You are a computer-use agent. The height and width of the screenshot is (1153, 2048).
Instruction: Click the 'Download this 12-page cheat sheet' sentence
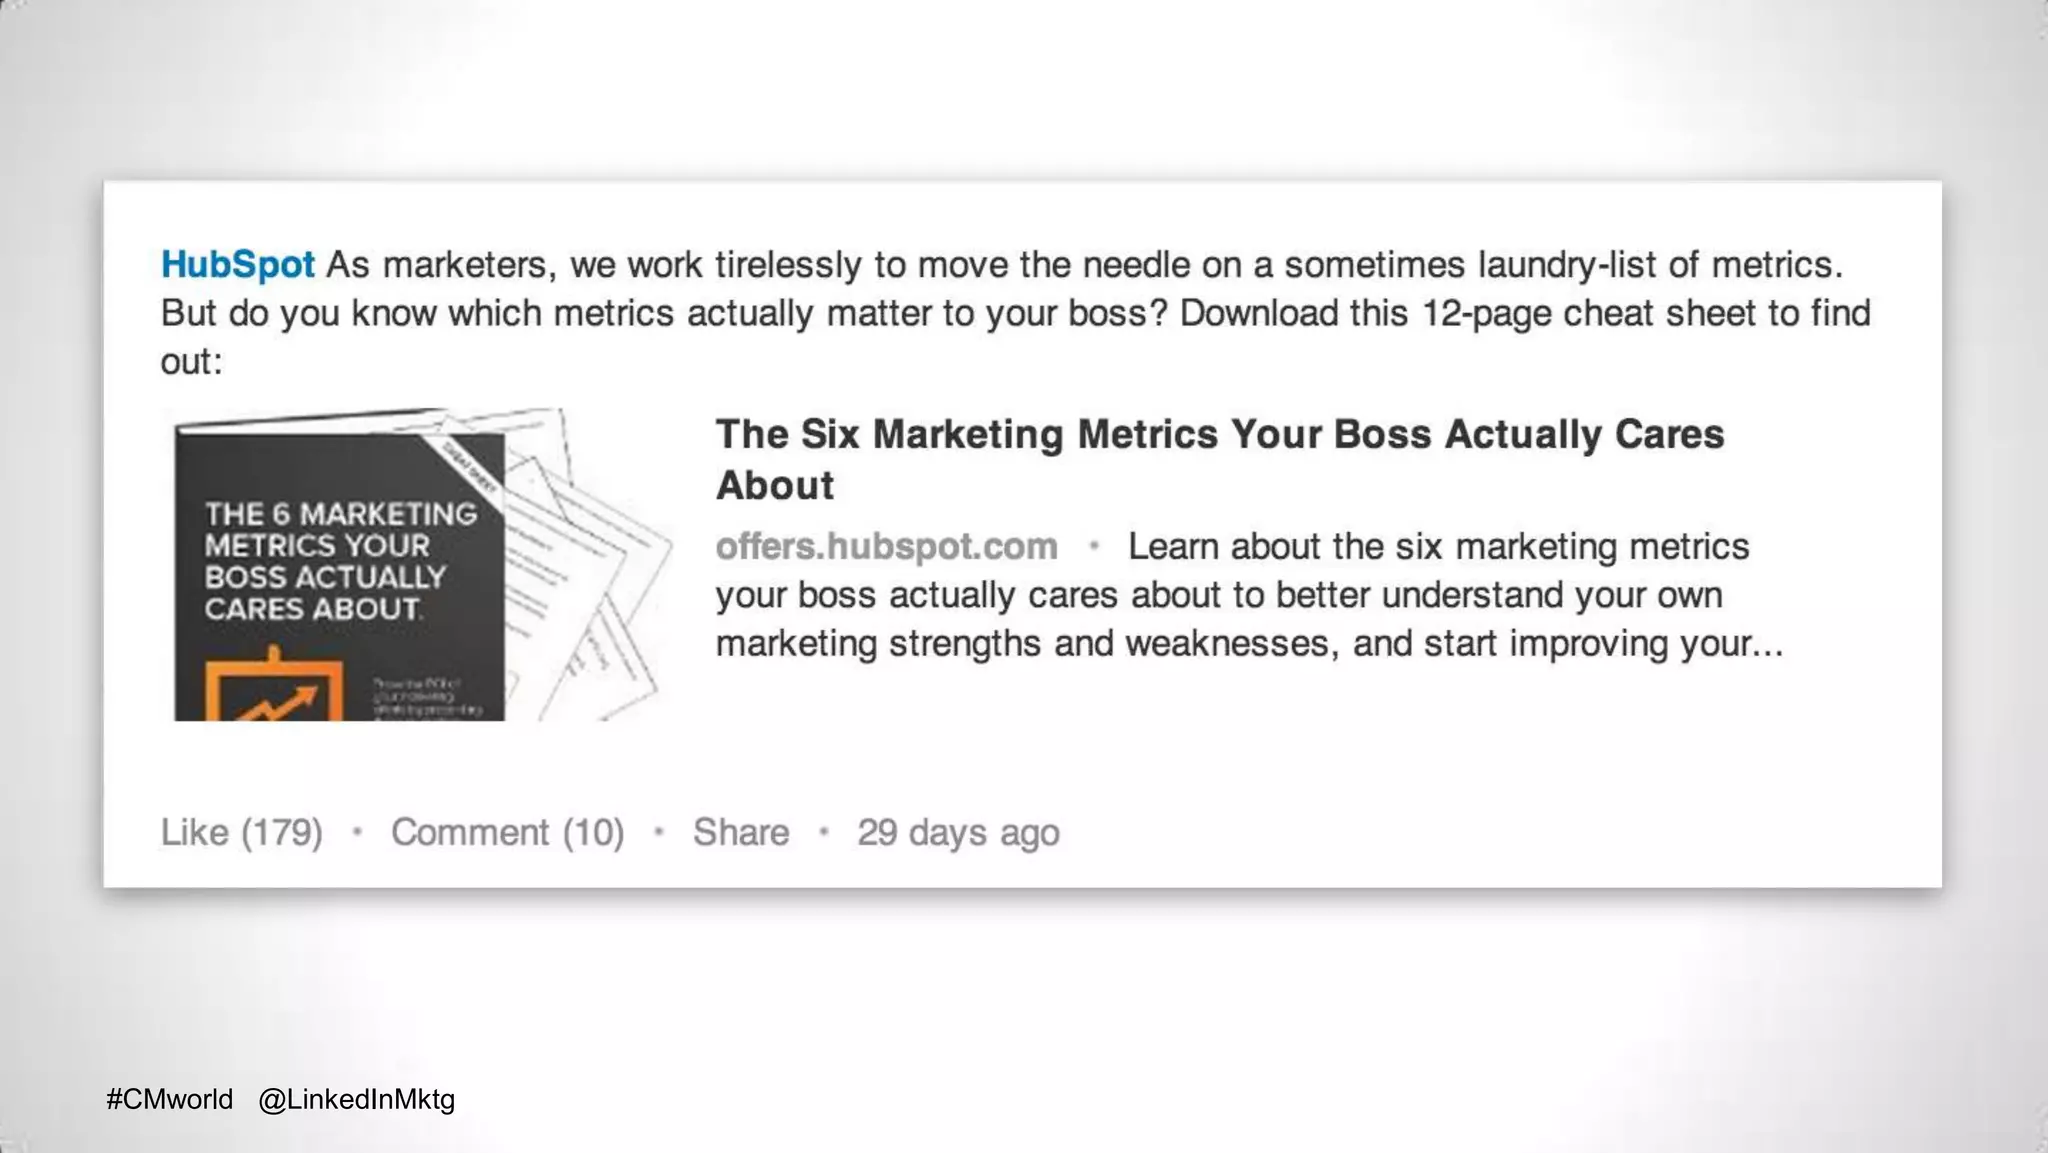1525,313
